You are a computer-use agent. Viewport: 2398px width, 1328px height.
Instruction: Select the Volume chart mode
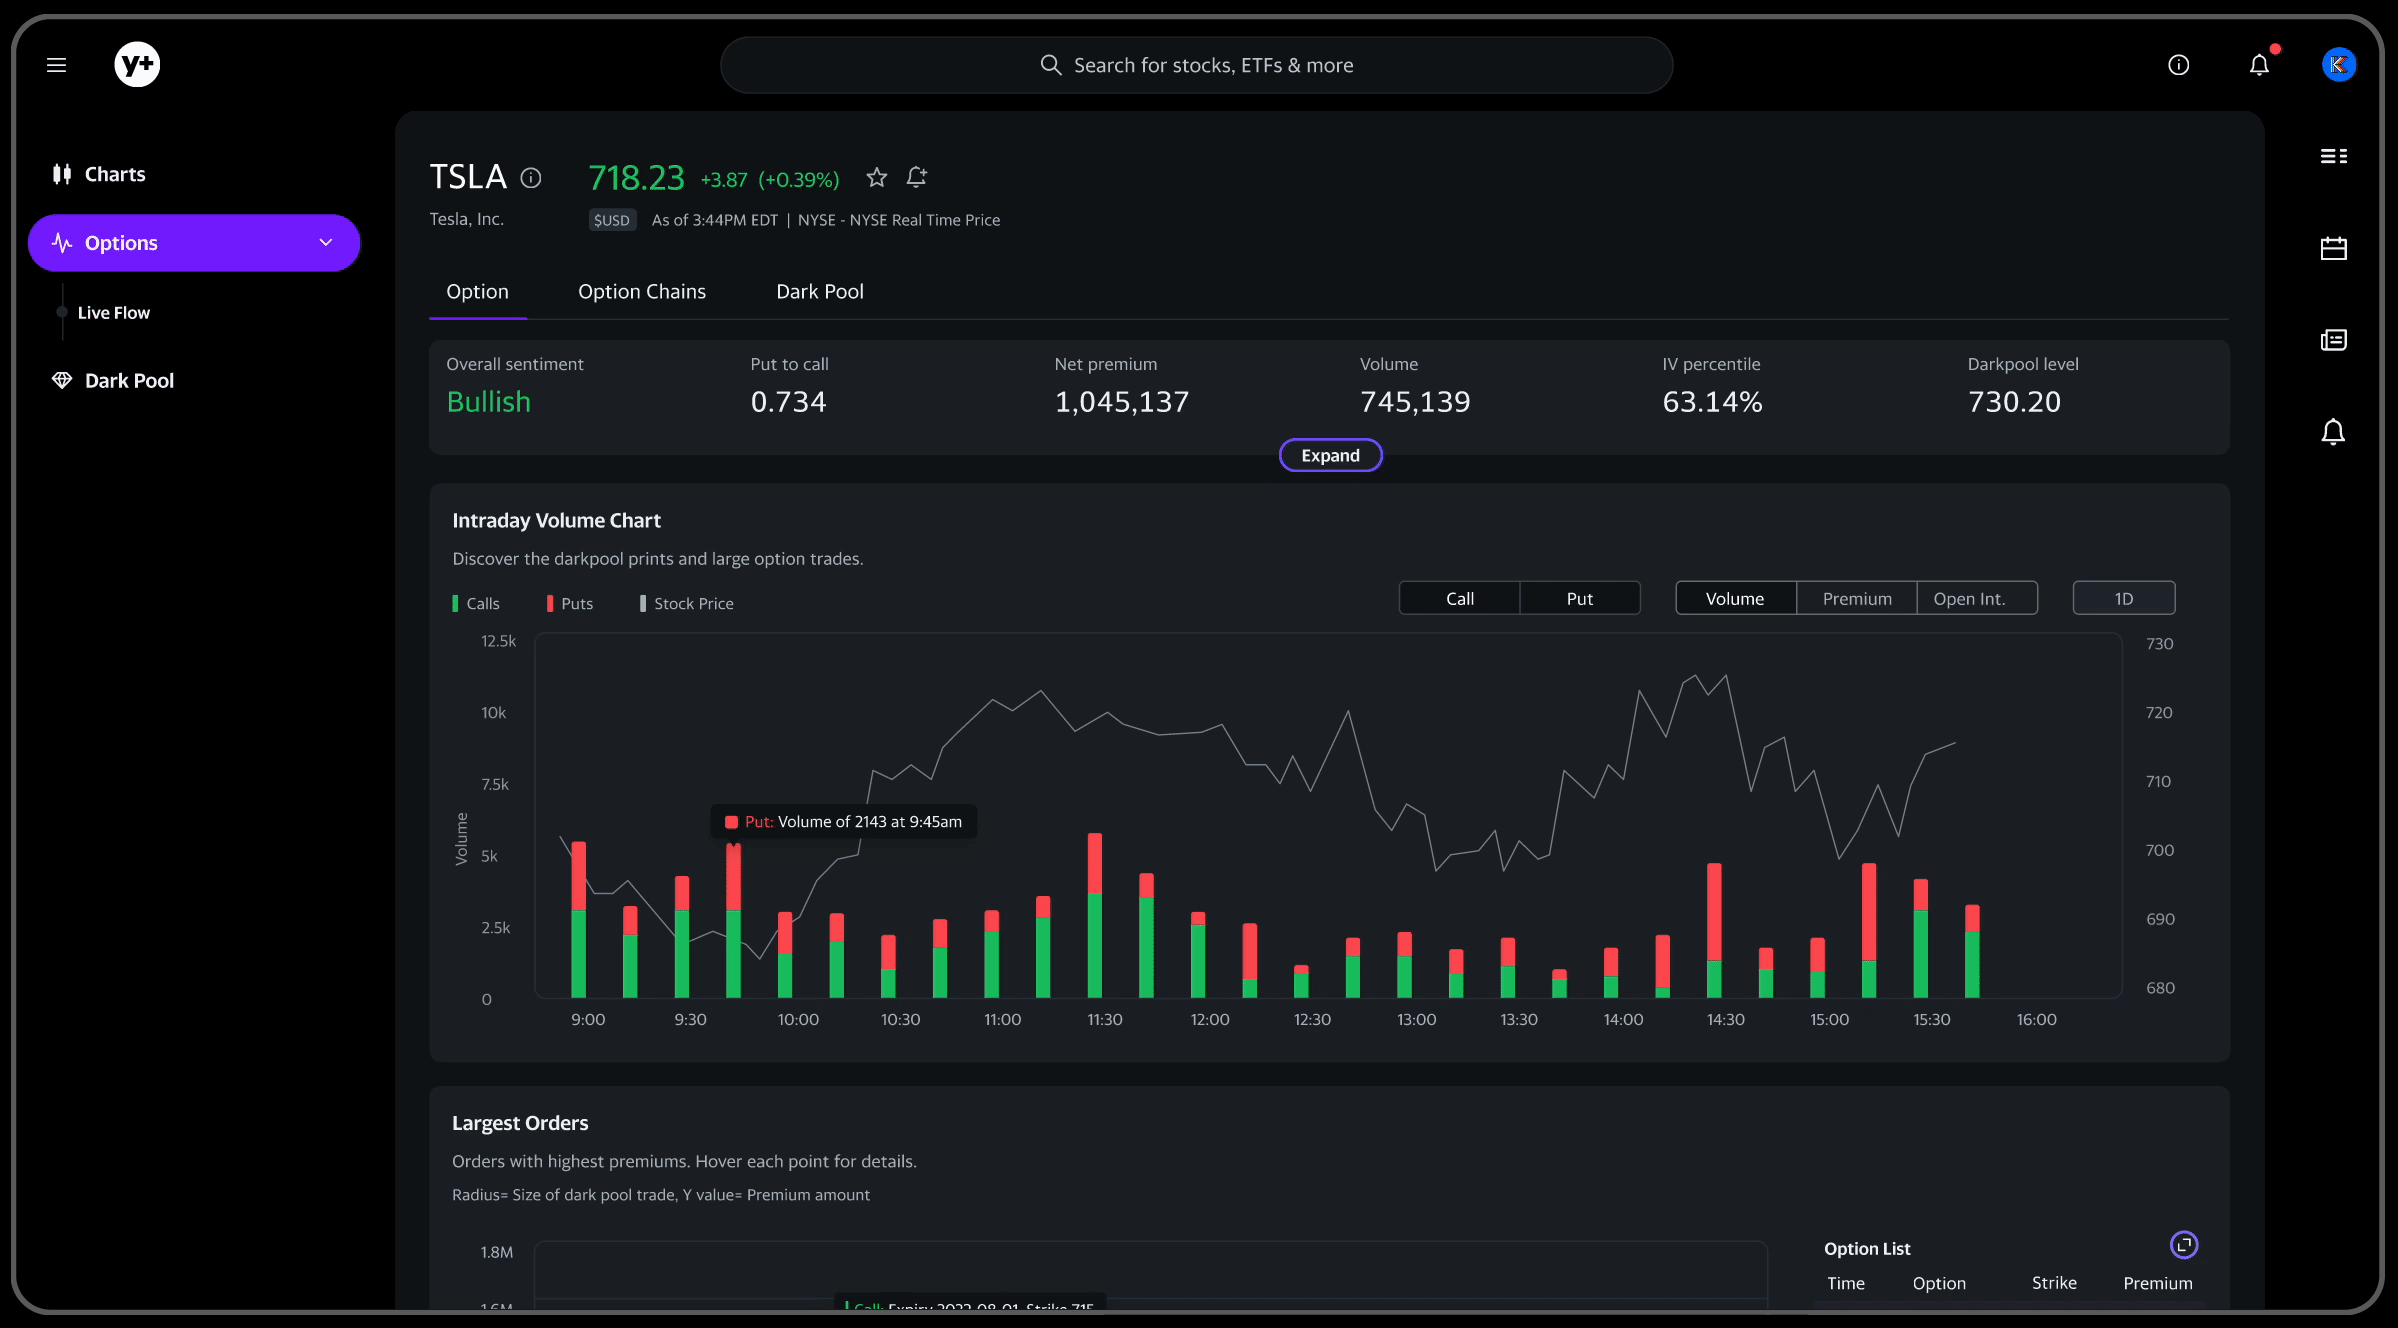pos(1735,598)
